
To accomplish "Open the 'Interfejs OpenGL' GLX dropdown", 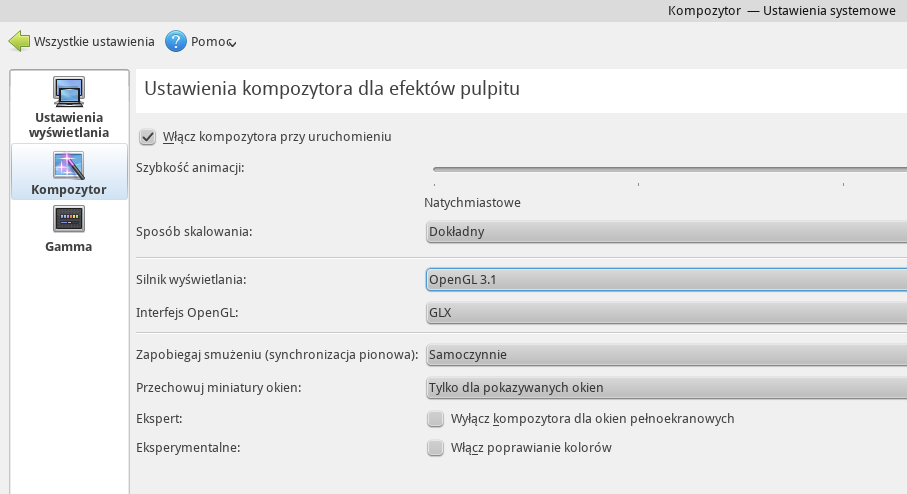I will pyautogui.click(x=665, y=312).
